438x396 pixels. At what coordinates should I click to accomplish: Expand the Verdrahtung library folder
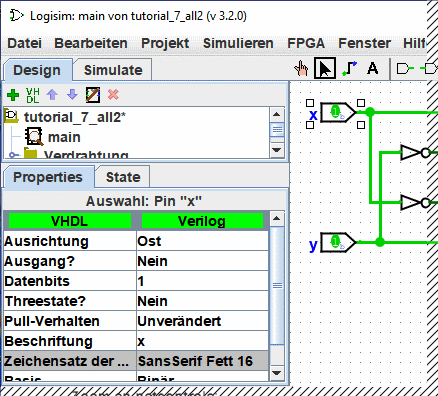tap(13, 155)
